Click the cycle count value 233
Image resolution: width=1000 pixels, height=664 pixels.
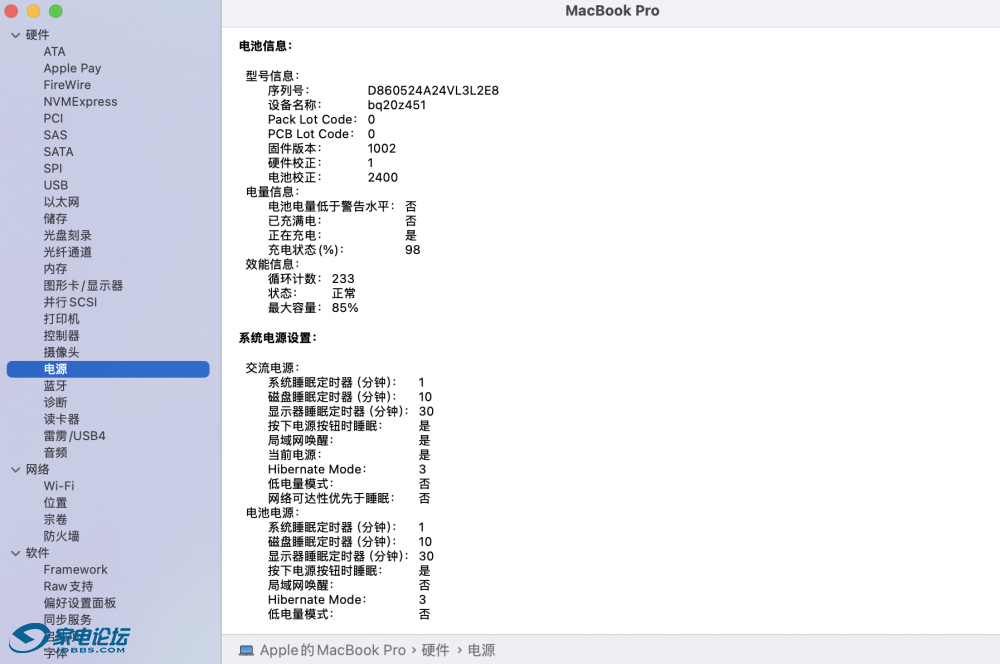point(343,279)
